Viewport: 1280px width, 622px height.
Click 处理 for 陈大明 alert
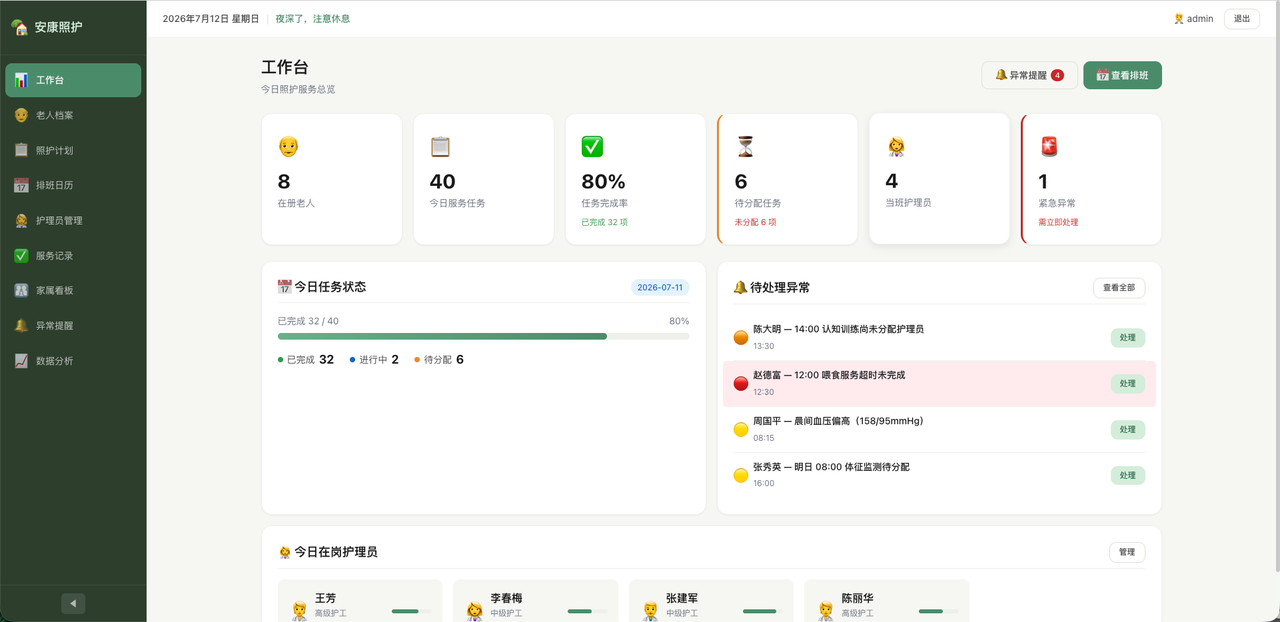pyautogui.click(x=1128, y=338)
